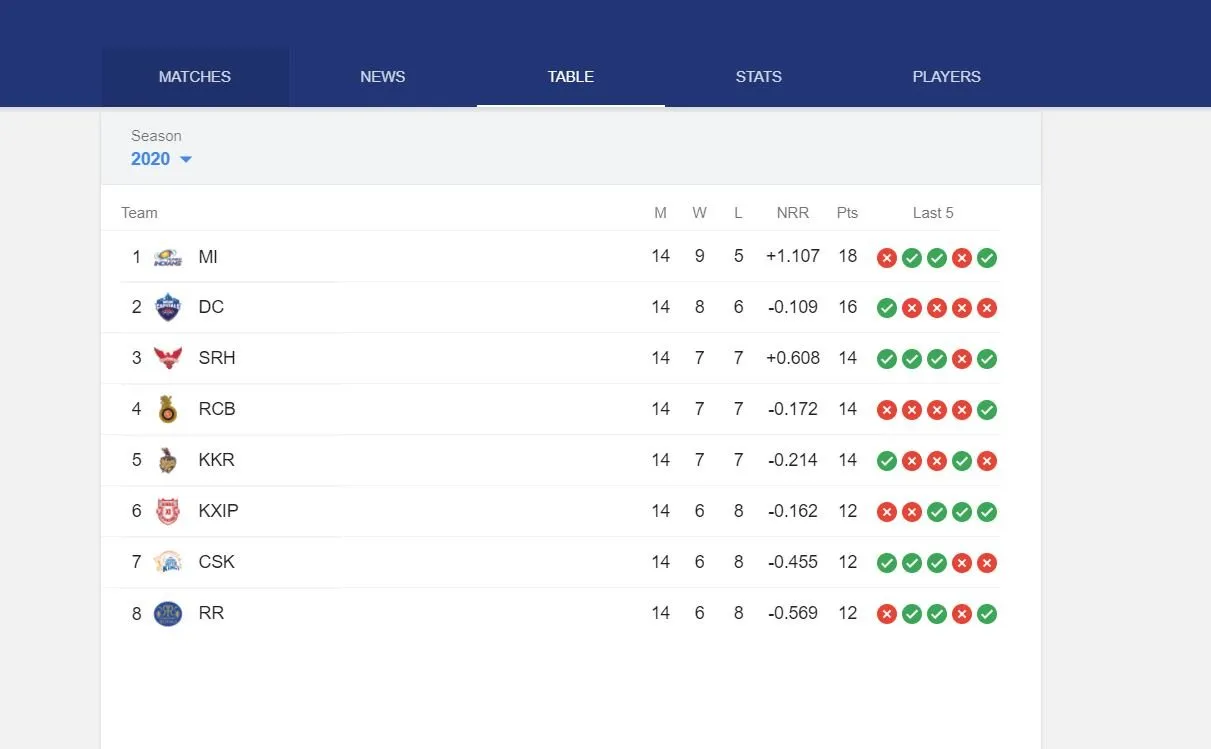Open the PLAYERS tab
The height and width of the screenshot is (749, 1211).
[x=947, y=77]
